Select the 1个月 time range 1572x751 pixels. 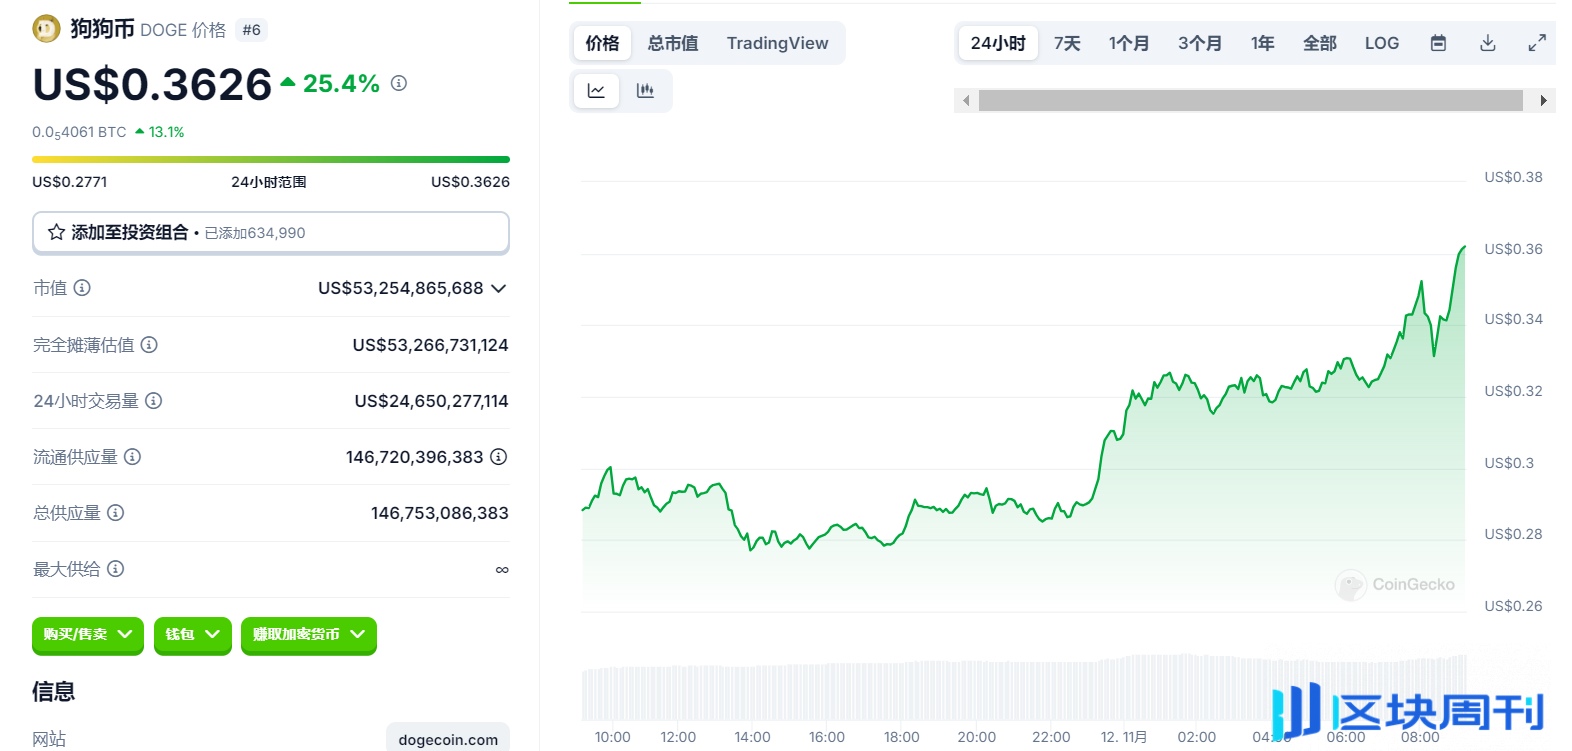click(x=1128, y=43)
